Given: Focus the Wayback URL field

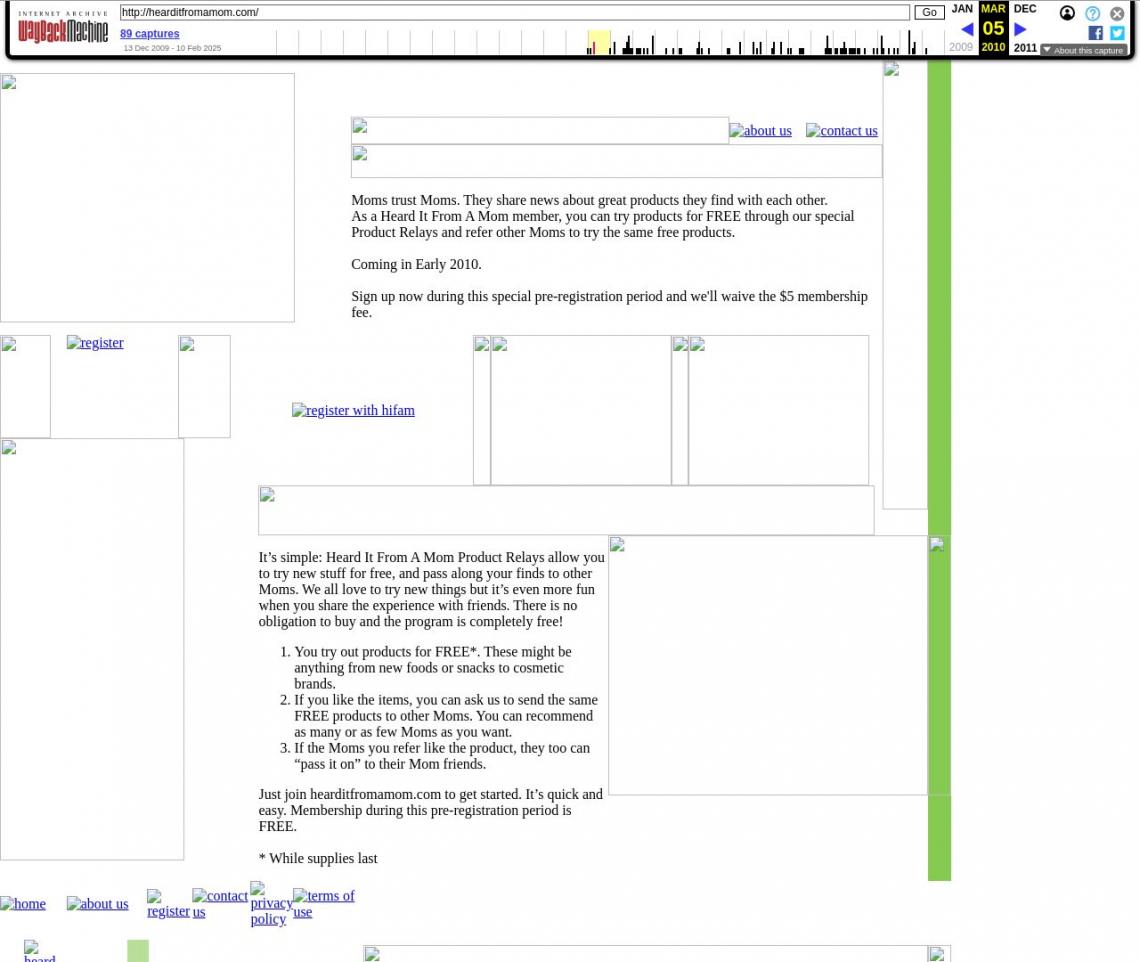Looking at the screenshot, I should pyautogui.click(x=514, y=12).
